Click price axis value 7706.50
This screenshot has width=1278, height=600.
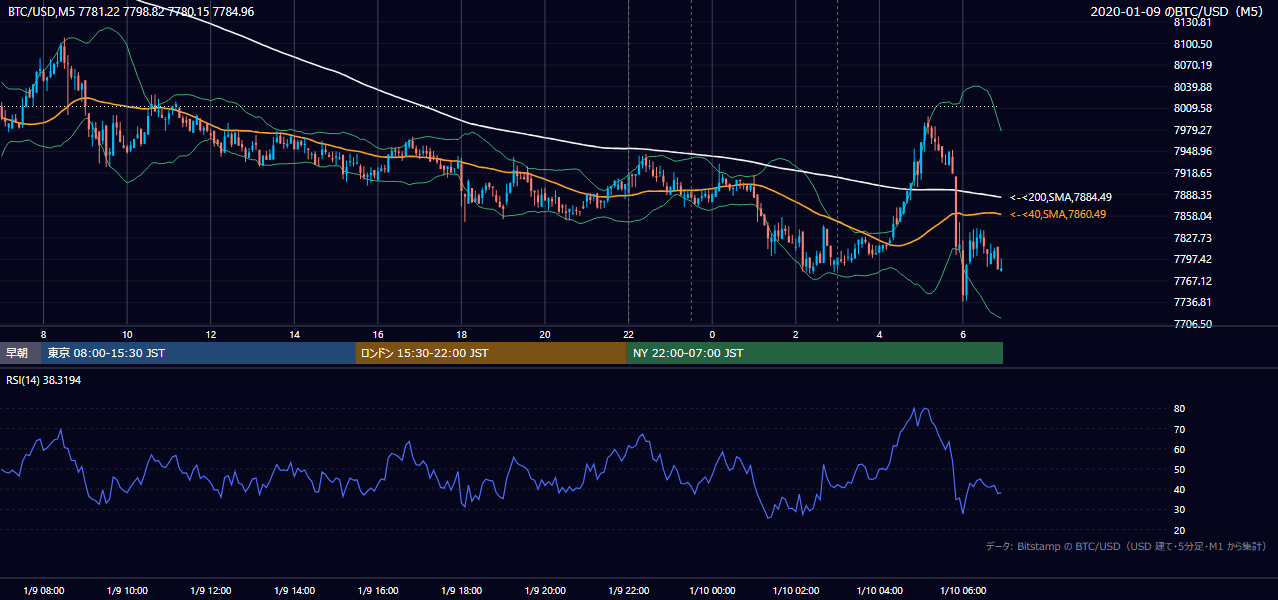1193,324
